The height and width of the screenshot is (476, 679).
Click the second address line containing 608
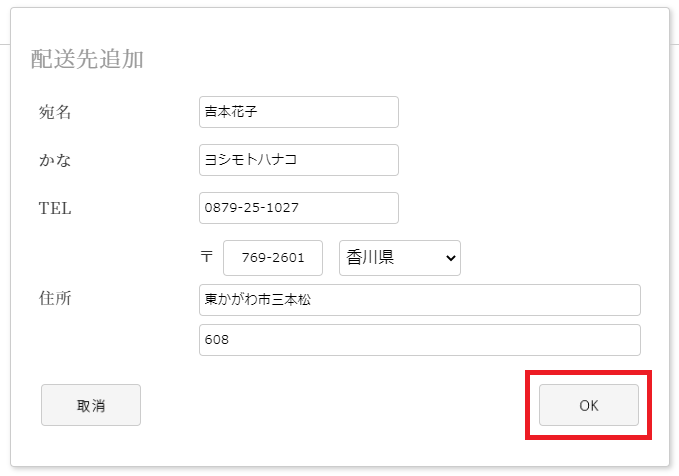(420, 340)
